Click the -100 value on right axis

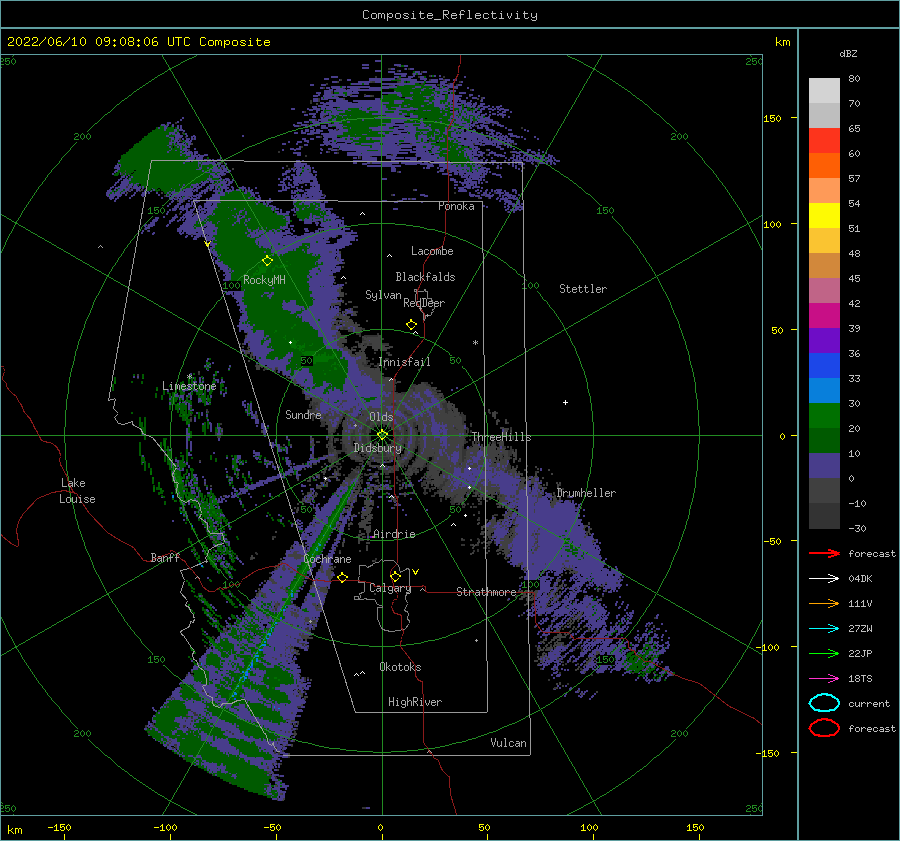point(769,647)
